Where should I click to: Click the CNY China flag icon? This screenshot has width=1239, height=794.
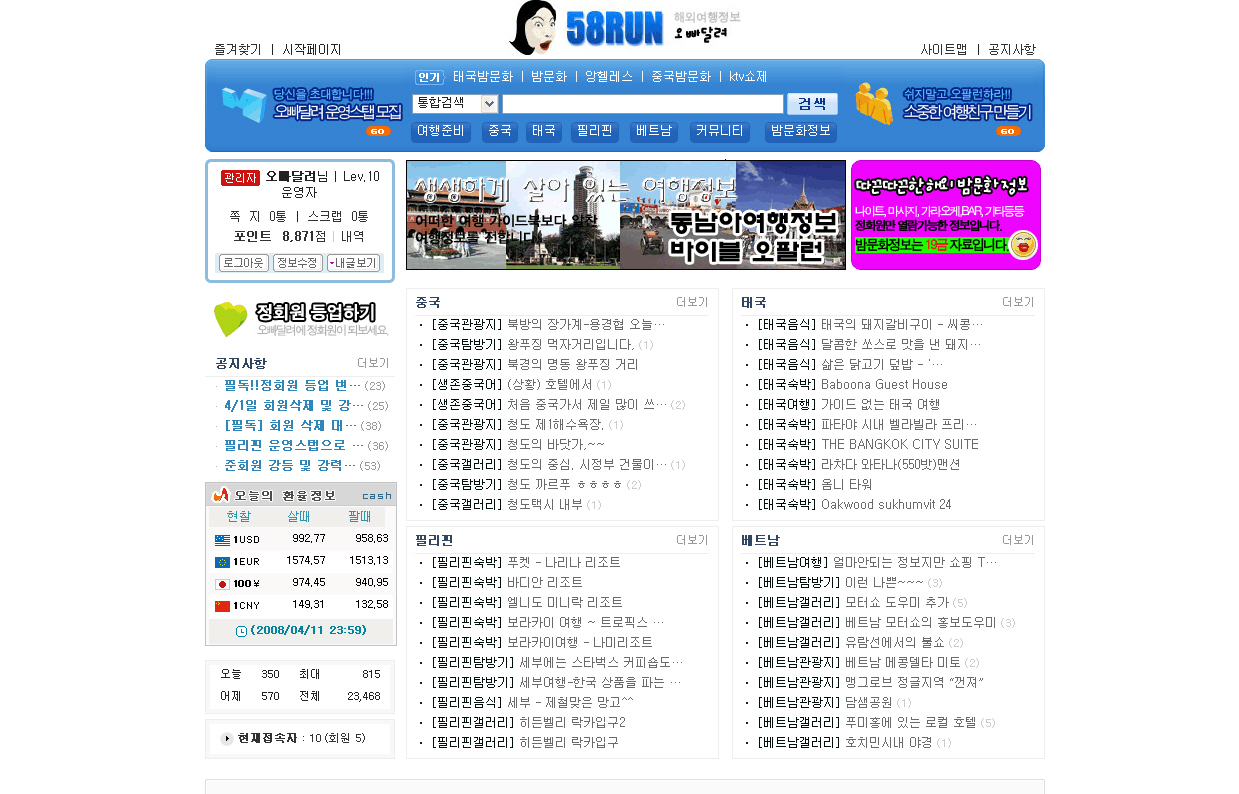pyautogui.click(x=222, y=605)
